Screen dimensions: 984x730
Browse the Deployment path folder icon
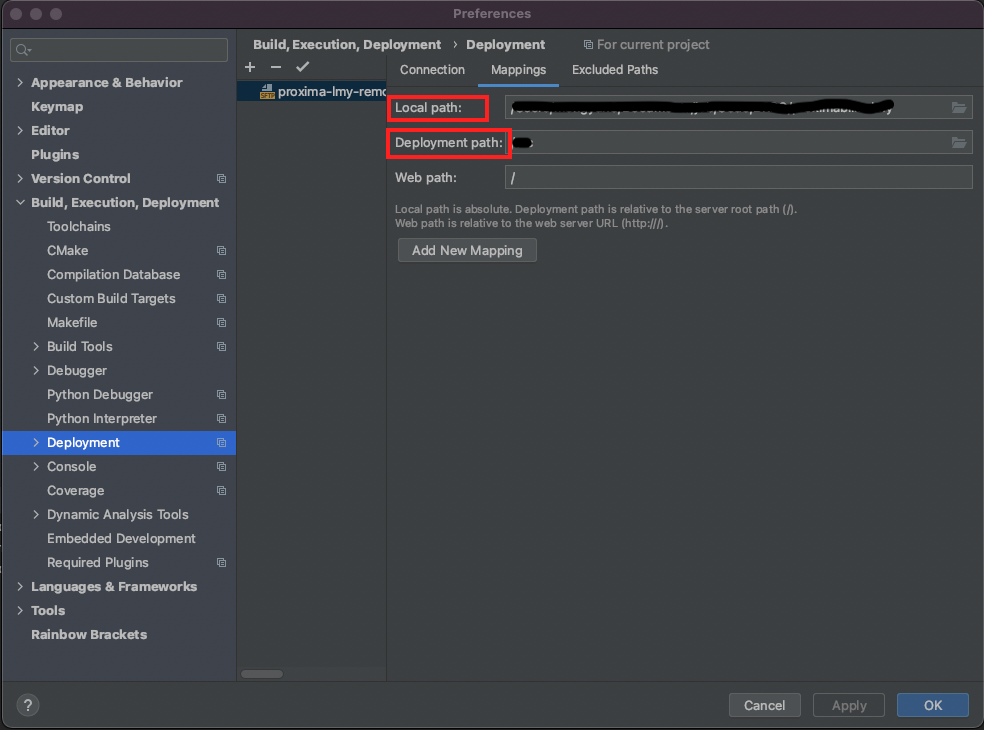(x=959, y=142)
